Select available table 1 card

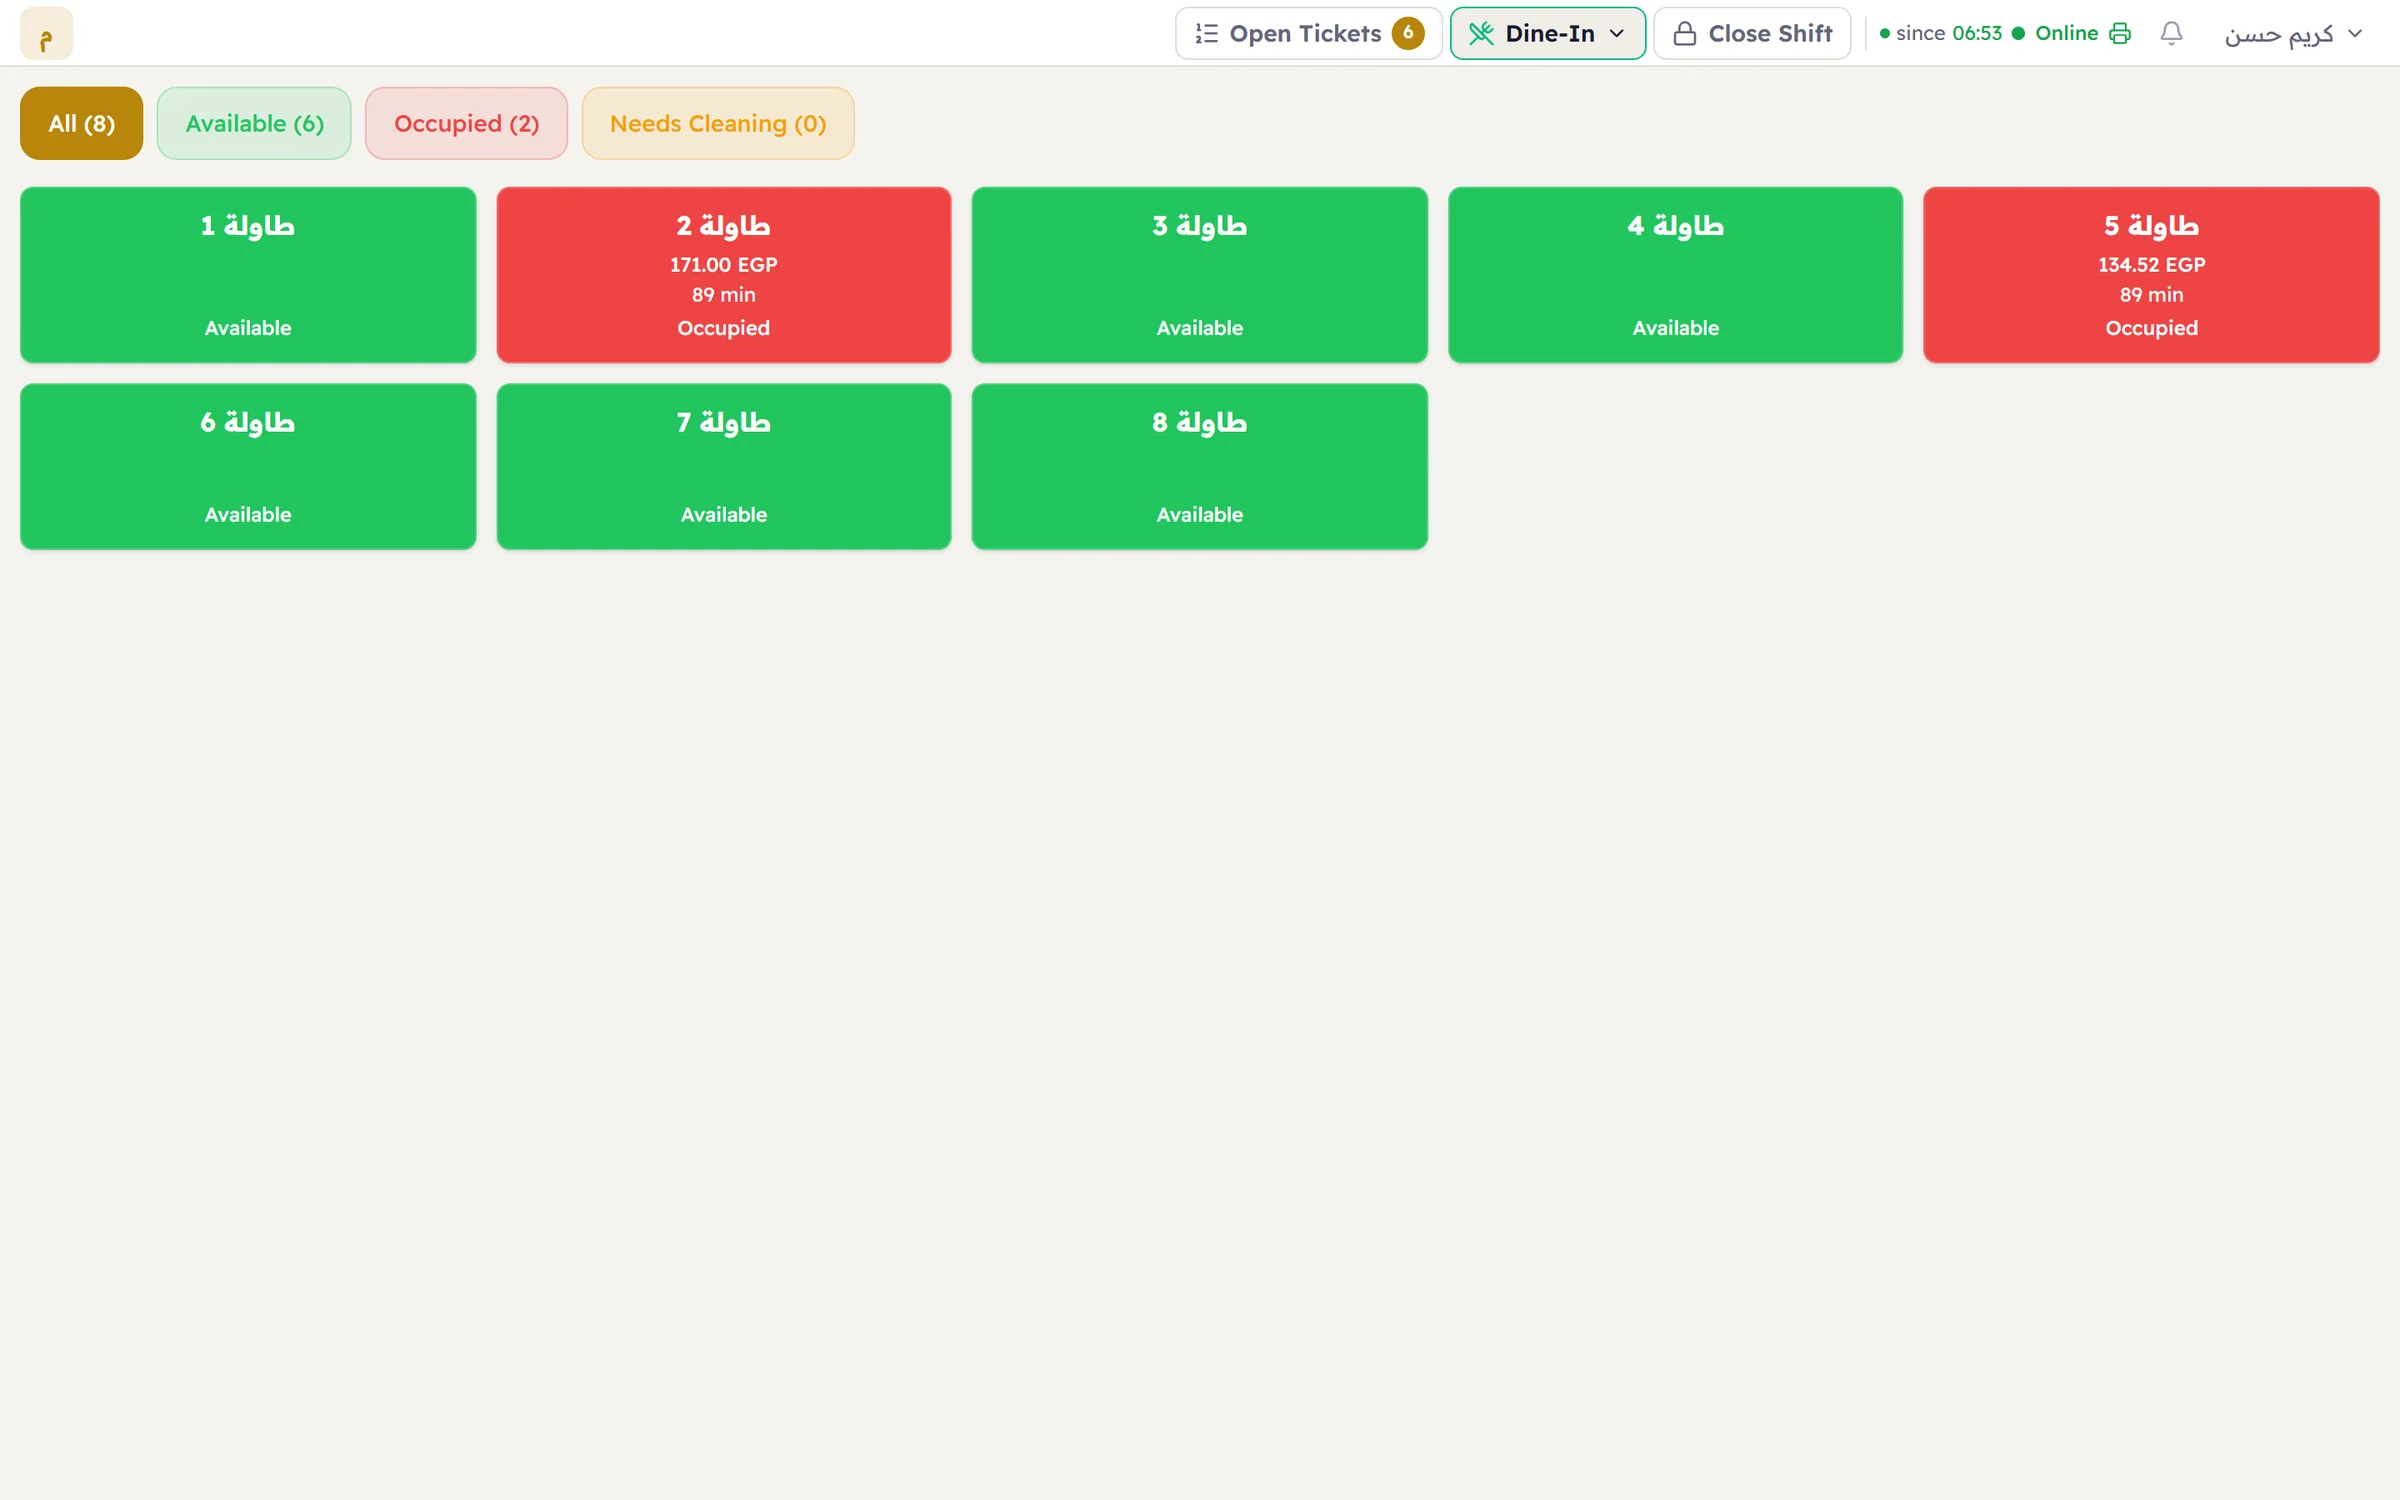click(x=248, y=275)
